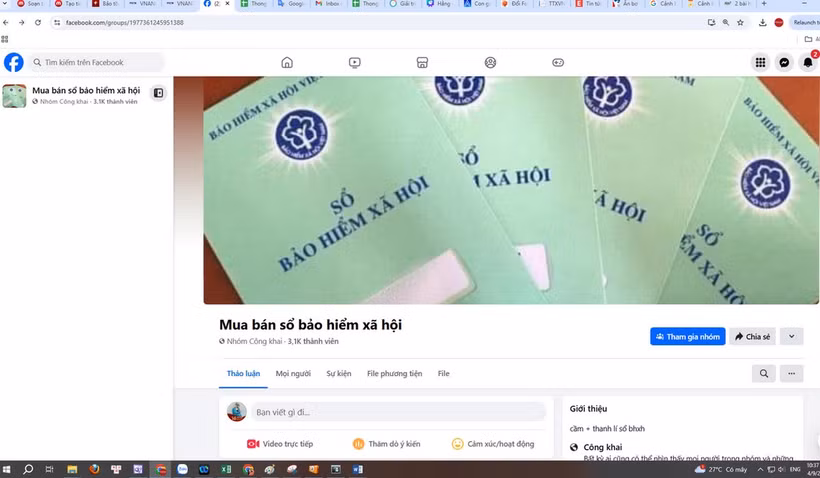Switch to Sự kiện tab

tap(339, 373)
